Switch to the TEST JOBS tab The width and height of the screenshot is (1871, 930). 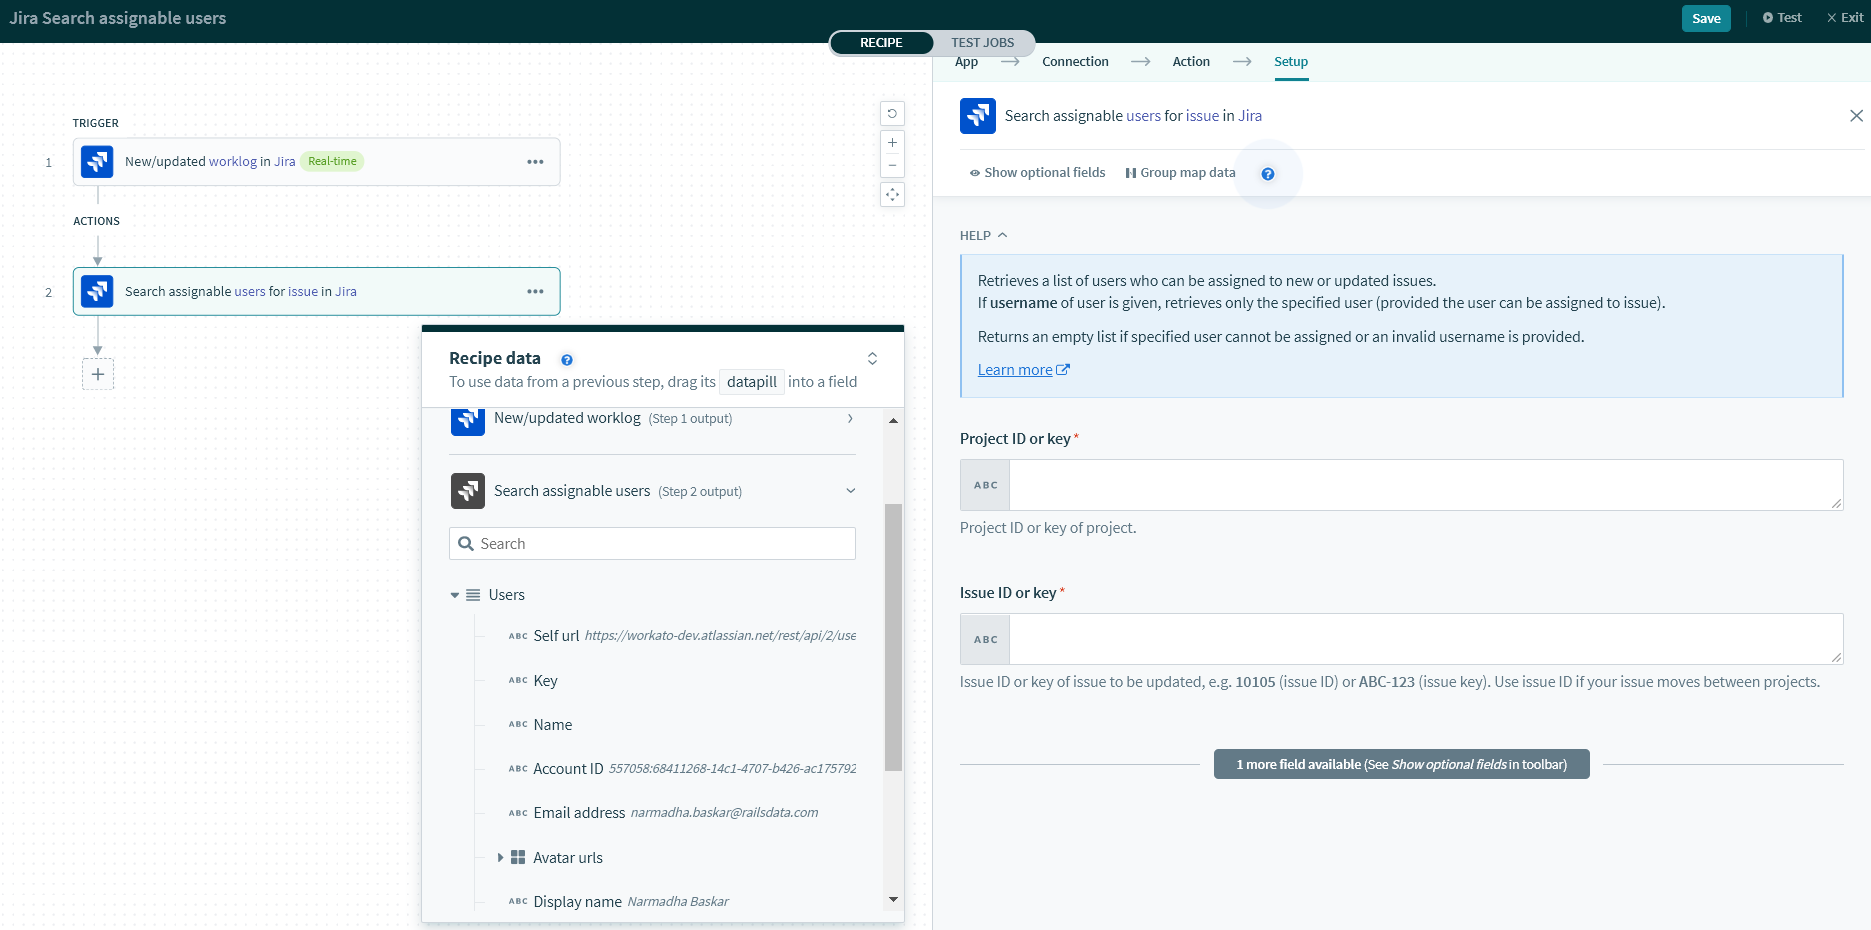[x=983, y=42]
